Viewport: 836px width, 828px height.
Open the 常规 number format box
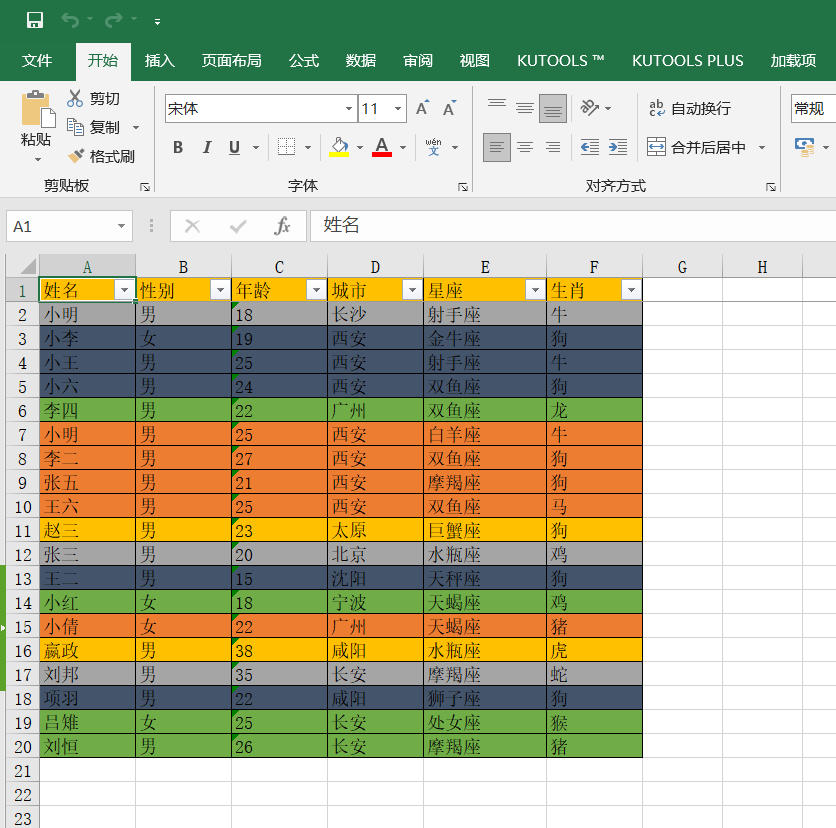pyautogui.click(x=814, y=108)
